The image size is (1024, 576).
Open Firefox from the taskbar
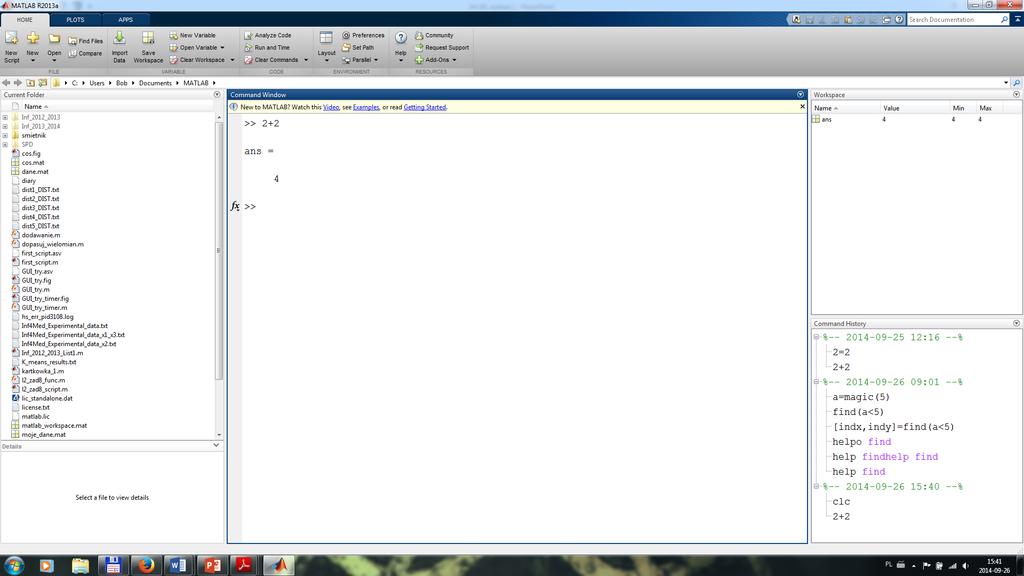coord(146,565)
